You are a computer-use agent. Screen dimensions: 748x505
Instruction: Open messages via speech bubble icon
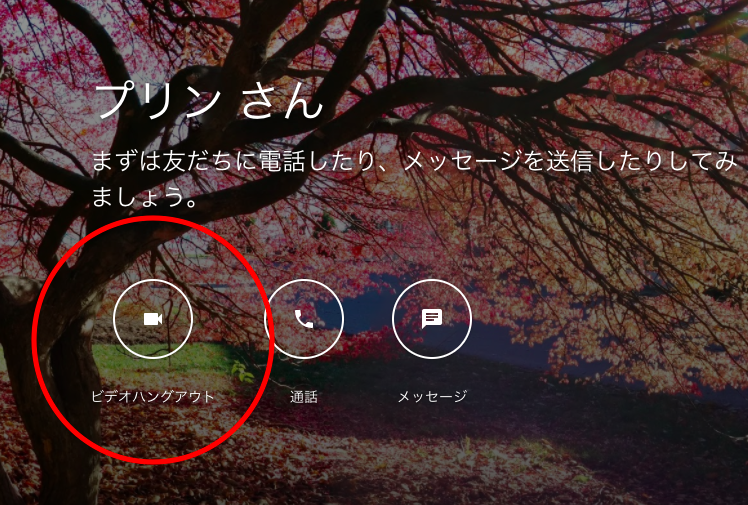tap(432, 319)
